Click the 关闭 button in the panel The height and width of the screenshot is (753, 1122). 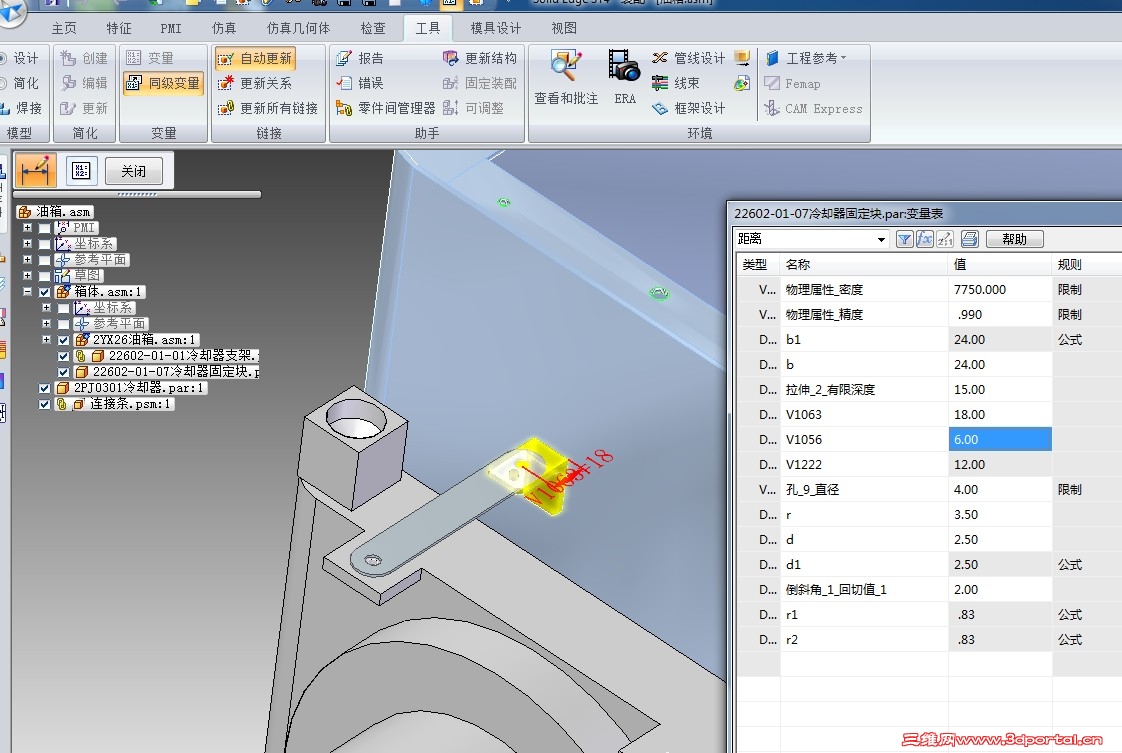133,171
